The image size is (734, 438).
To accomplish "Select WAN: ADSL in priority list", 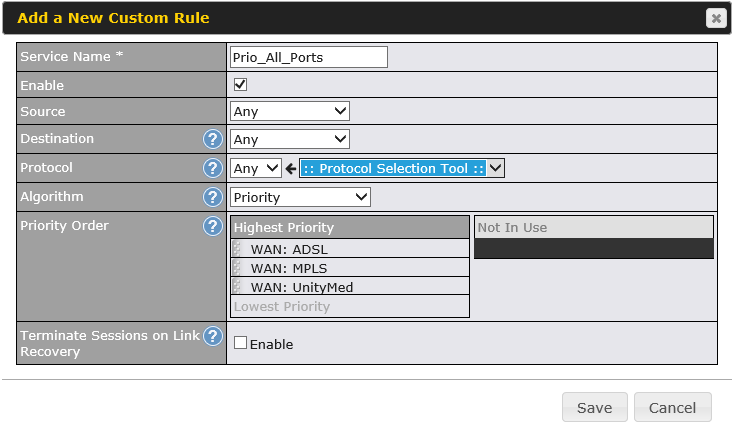I will tap(350, 248).
